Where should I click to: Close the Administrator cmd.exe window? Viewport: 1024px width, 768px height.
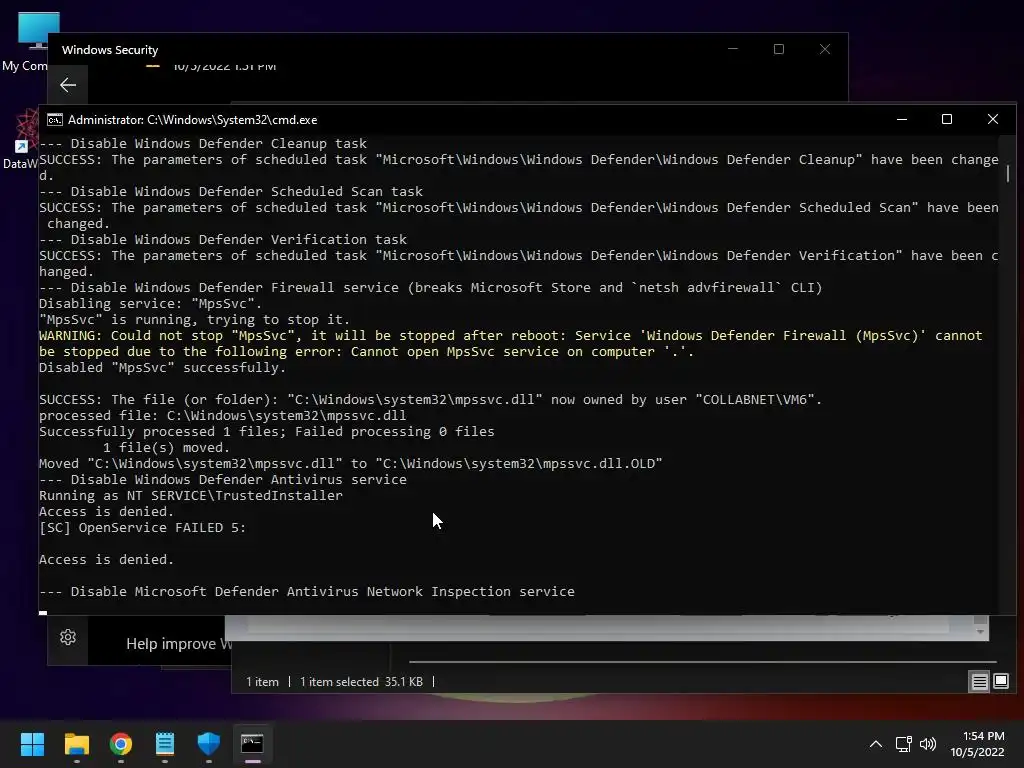[x=993, y=120]
